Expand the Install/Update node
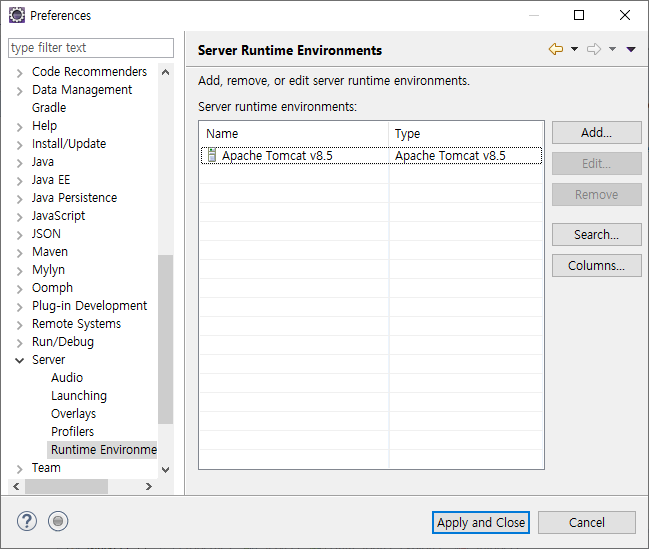The height and width of the screenshot is (549, 649). [19, 145]
